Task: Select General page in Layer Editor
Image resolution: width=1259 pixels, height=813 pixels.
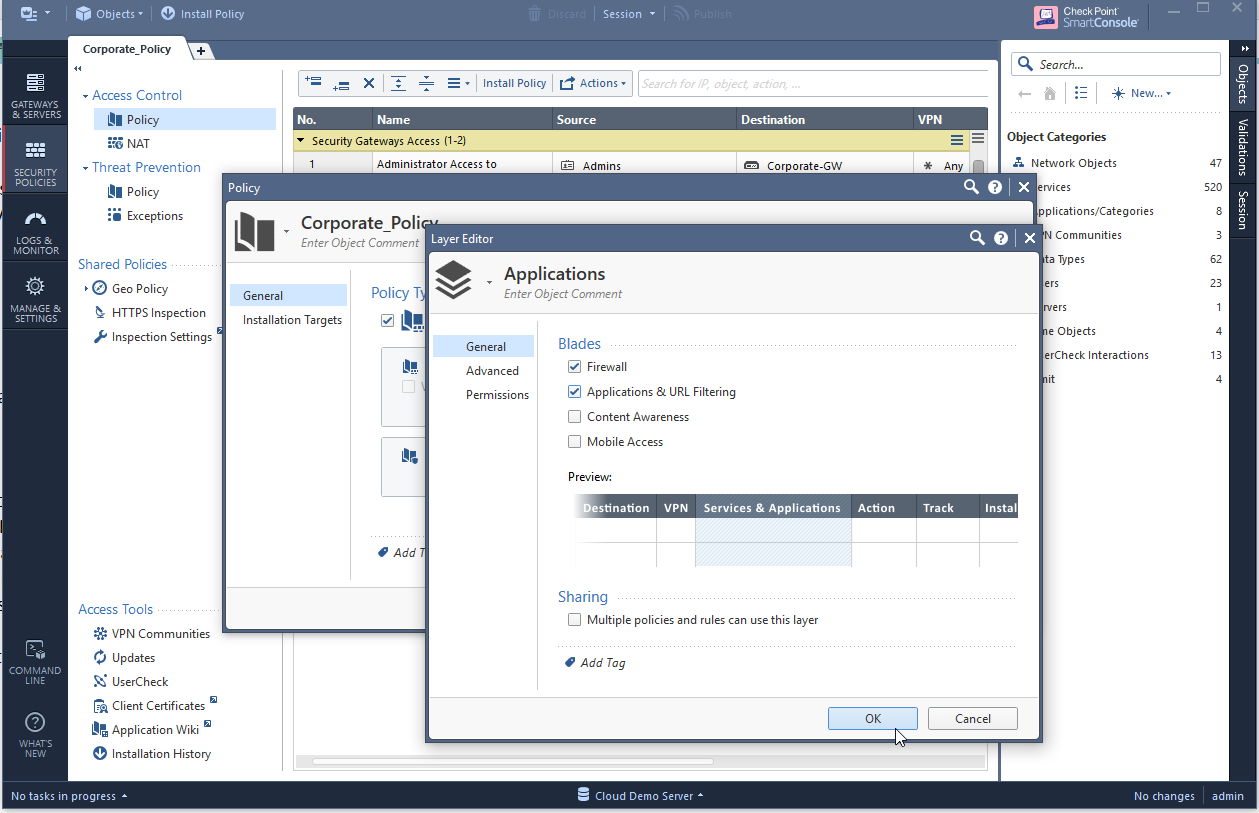Action: pyautogui.click(x=486, y=347)
